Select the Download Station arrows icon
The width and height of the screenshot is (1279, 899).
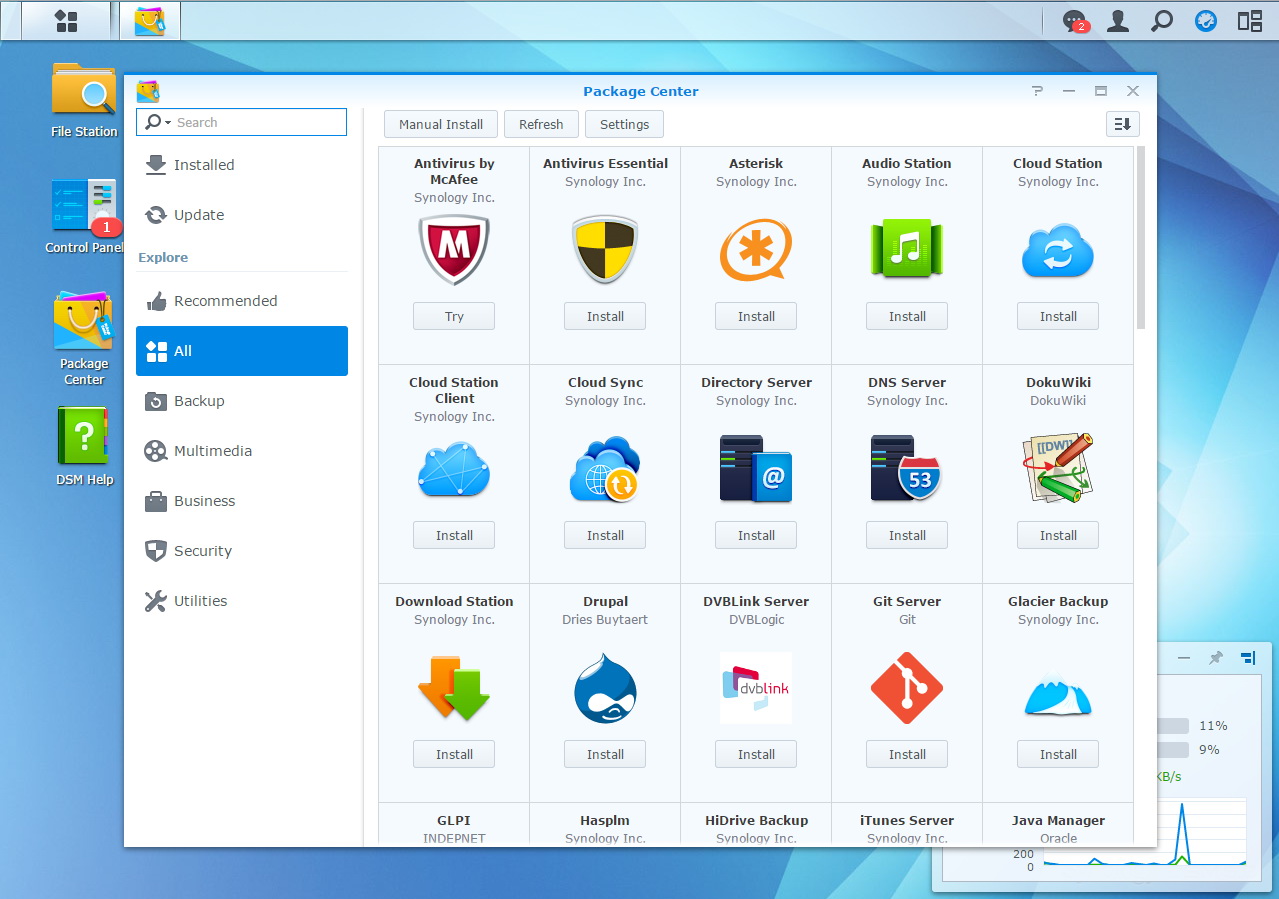click(454, 688)
